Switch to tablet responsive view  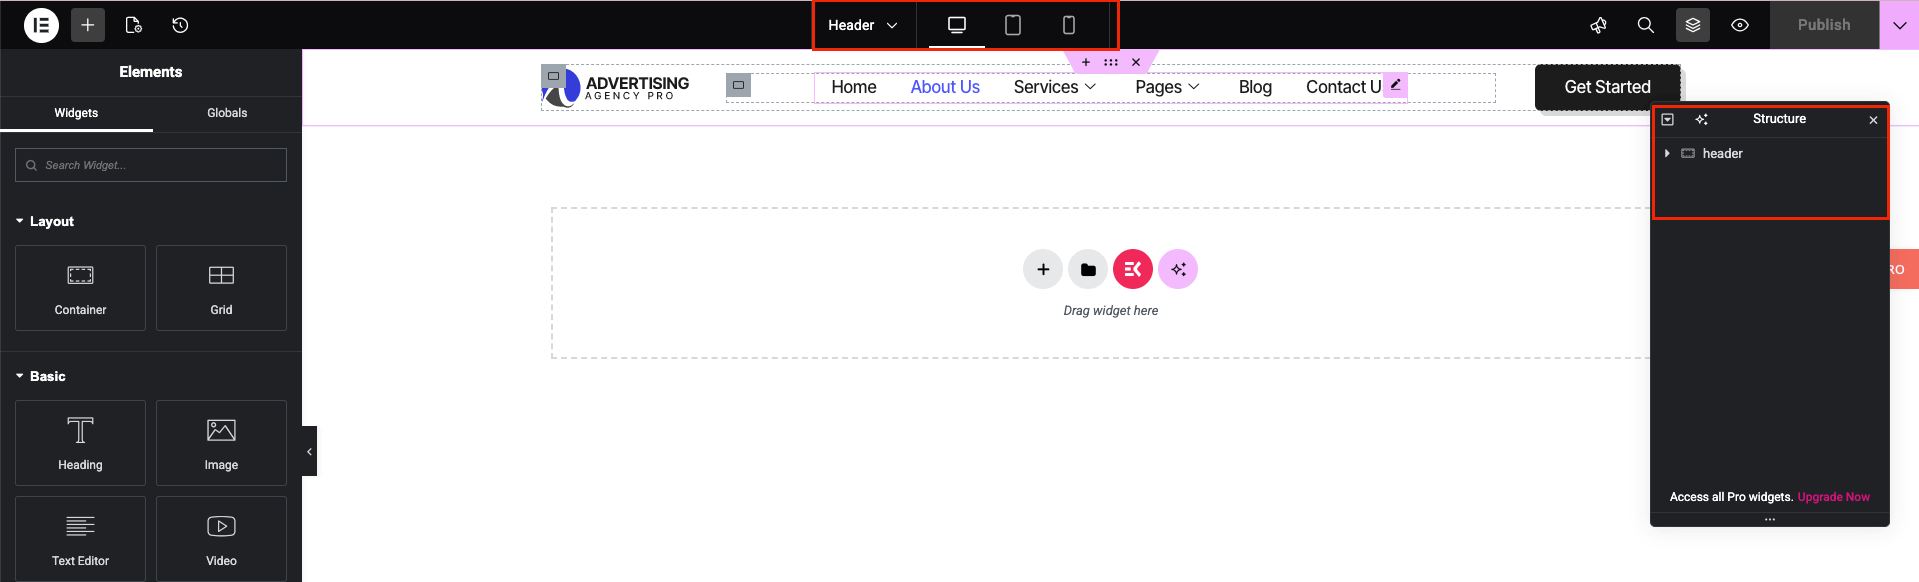(1013, 25)
